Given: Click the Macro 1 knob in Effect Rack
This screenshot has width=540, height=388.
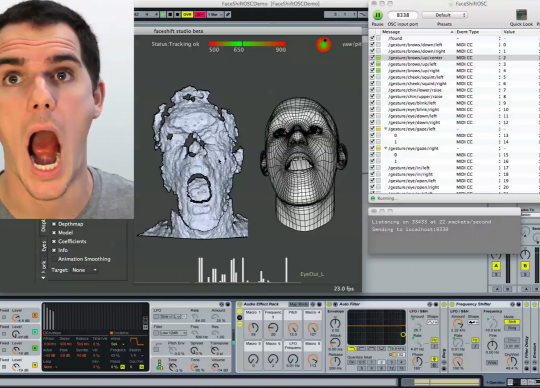Looking at the screenshot, I should click(253, 327).
